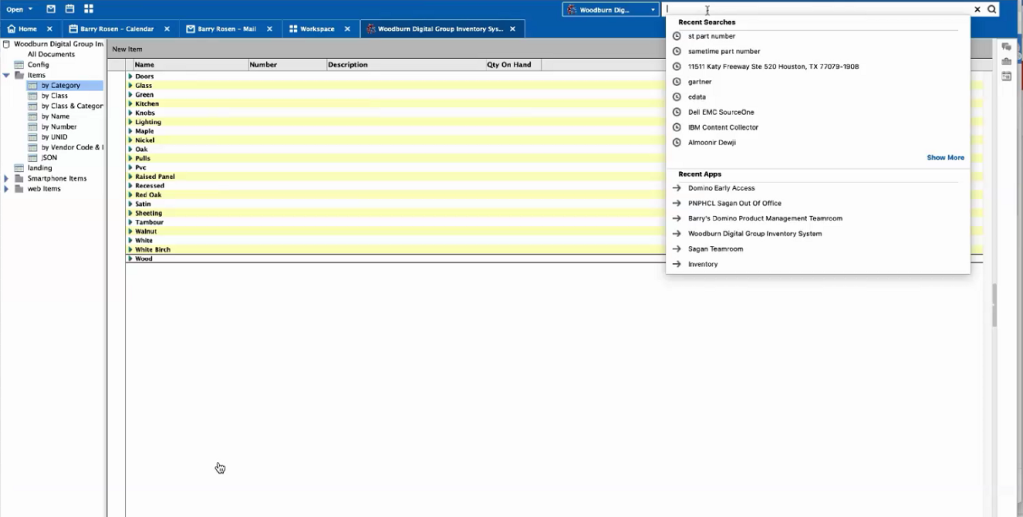Click Show More under recent searches
The height and width of the screenshot is (517, 1023).
coord(945,158)
